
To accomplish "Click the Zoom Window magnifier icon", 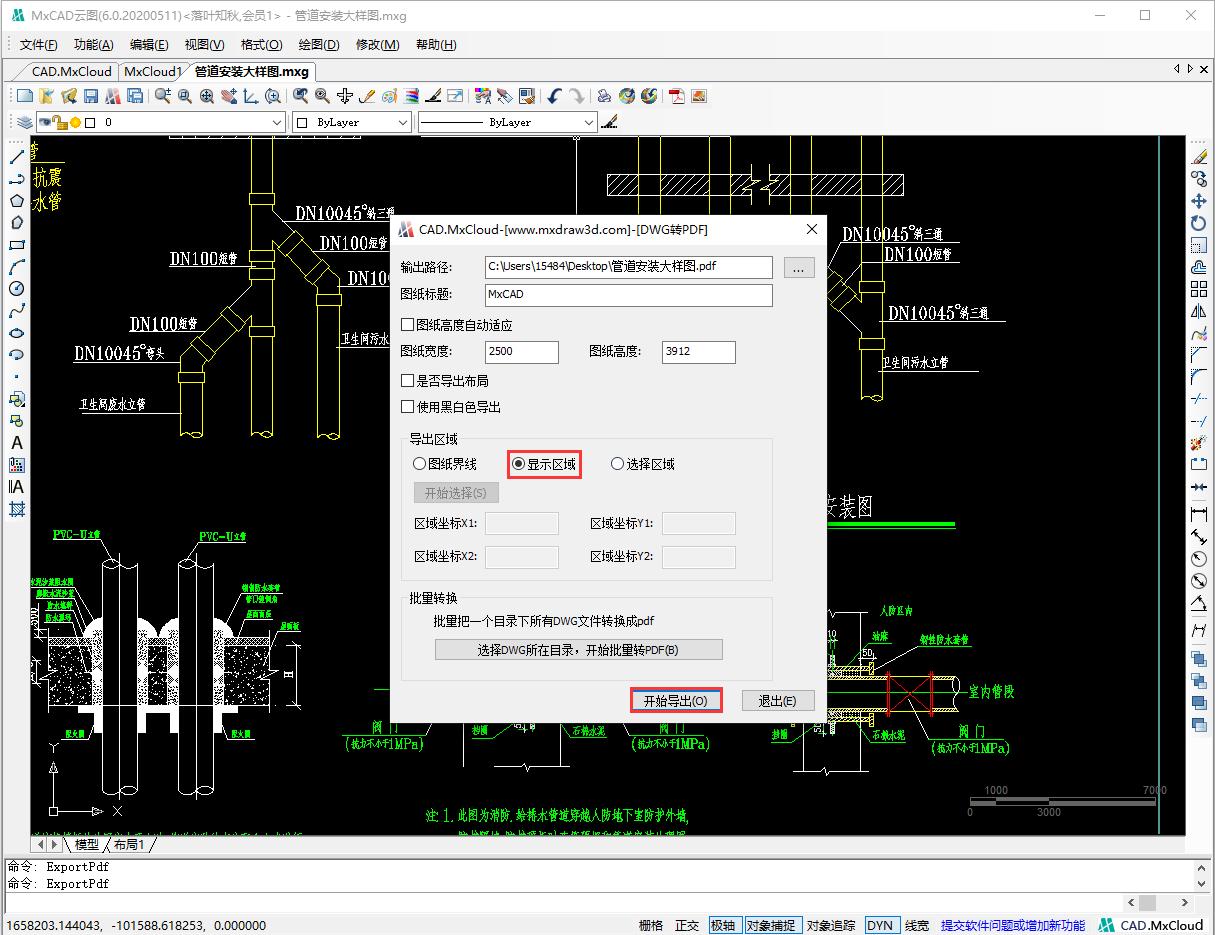I will click(183, 96).
